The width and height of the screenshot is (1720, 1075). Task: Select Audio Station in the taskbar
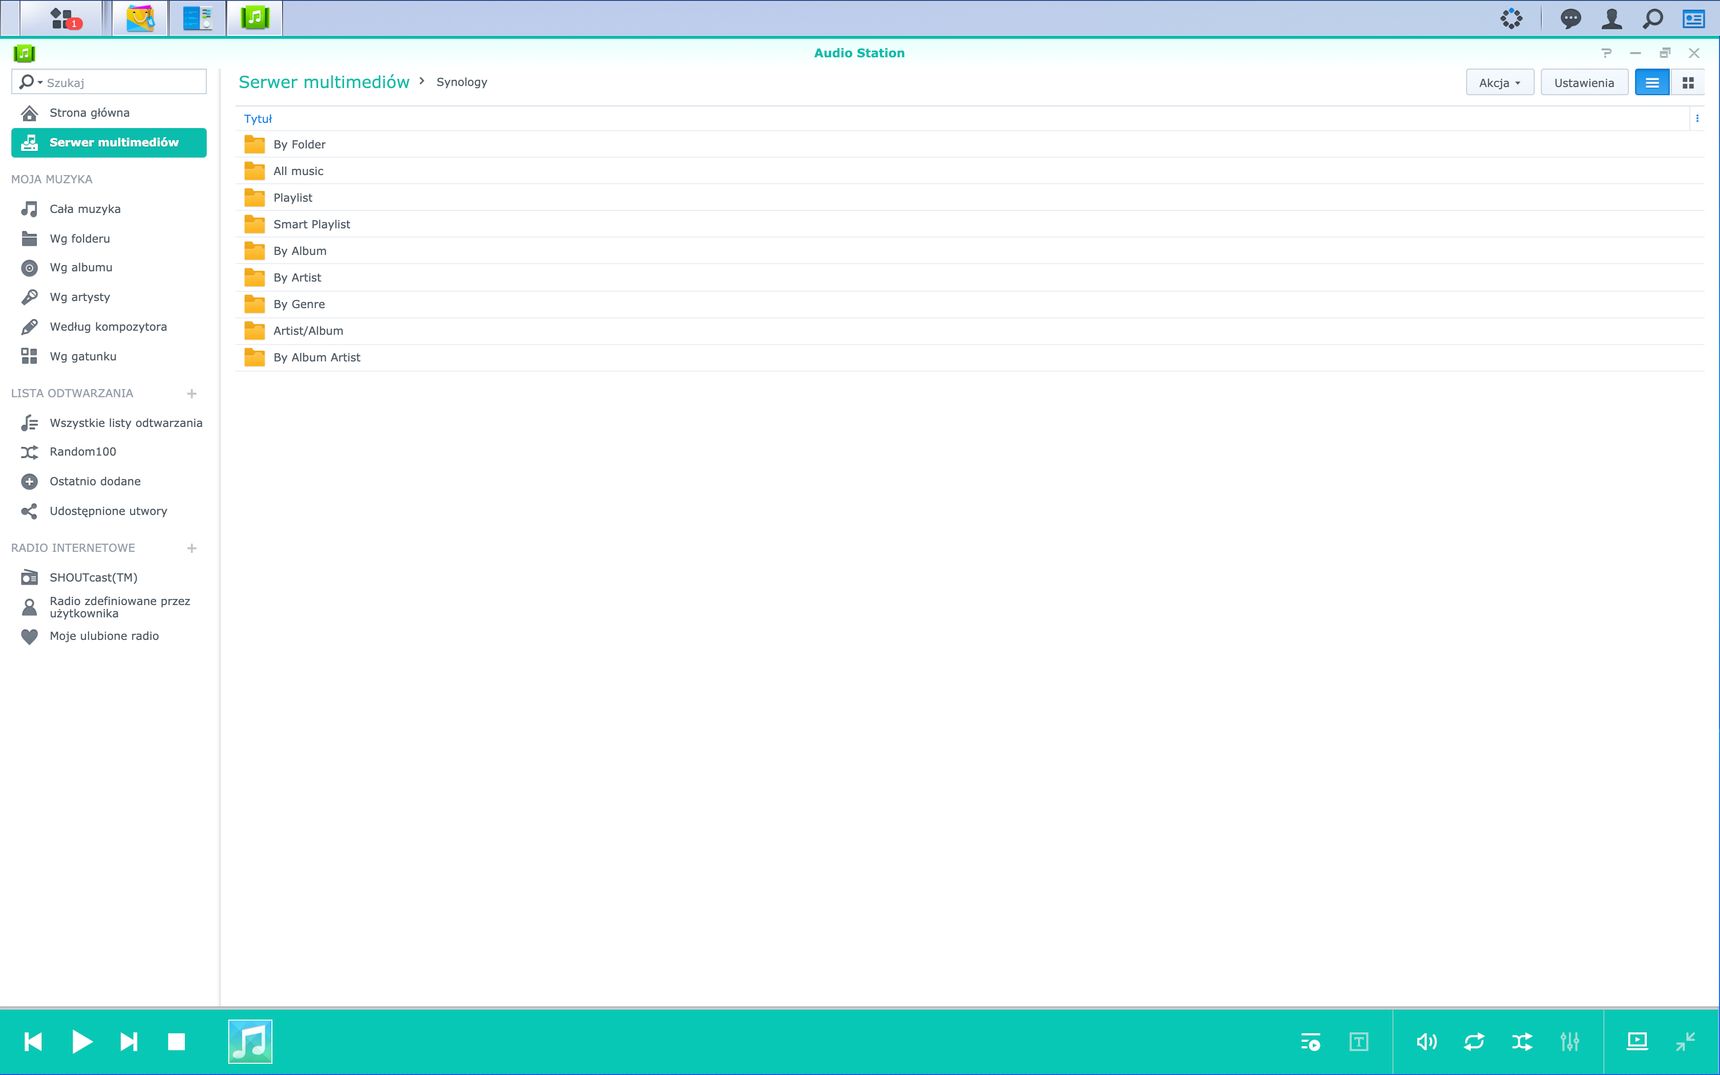255,18
